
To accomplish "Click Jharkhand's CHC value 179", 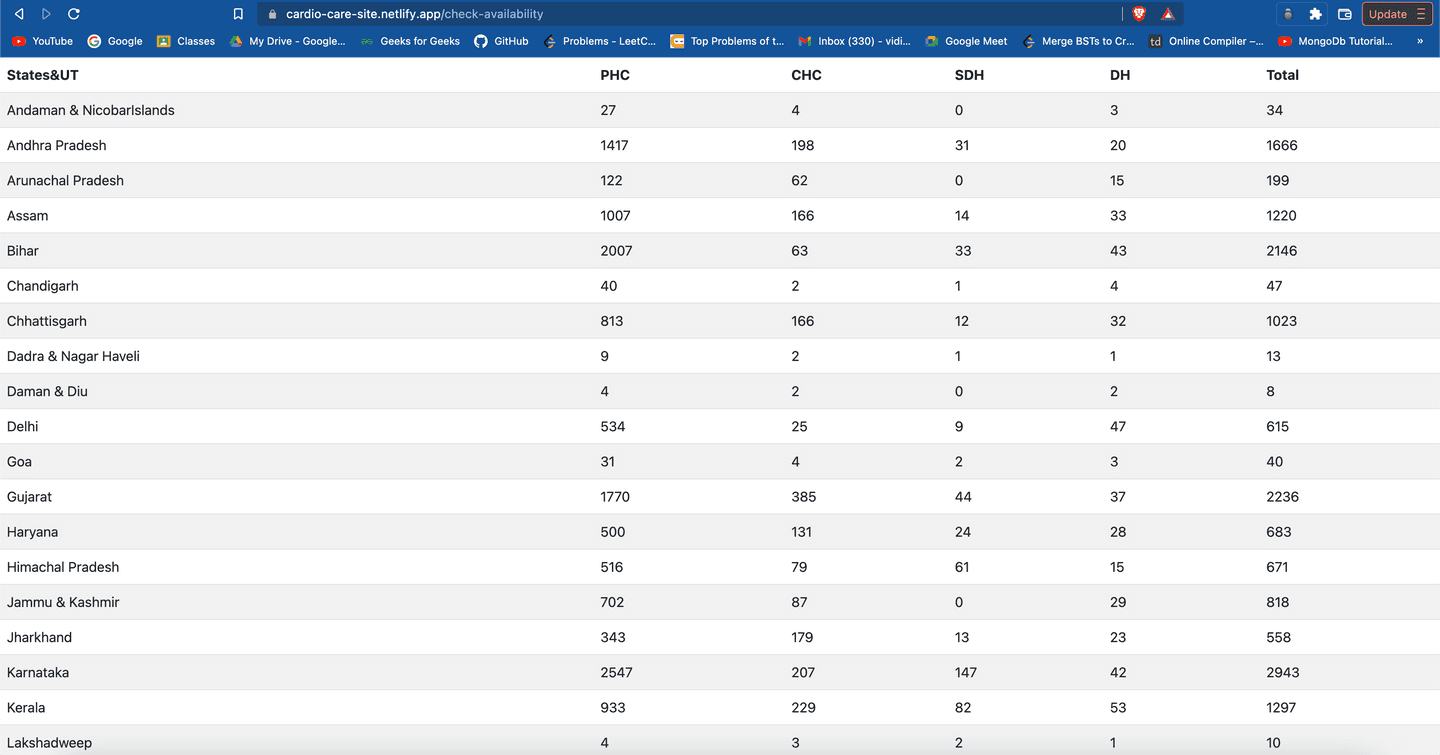I will 803,637.
